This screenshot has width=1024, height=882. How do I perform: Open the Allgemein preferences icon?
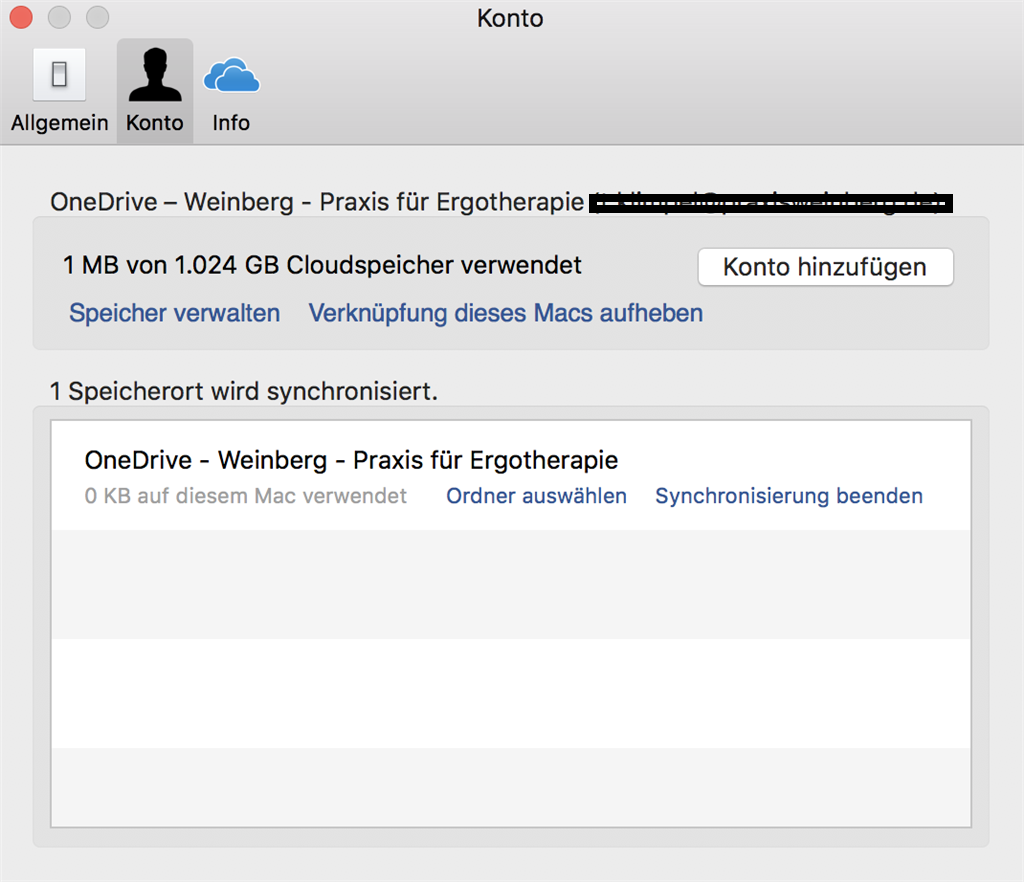click(x=59, y=74)
